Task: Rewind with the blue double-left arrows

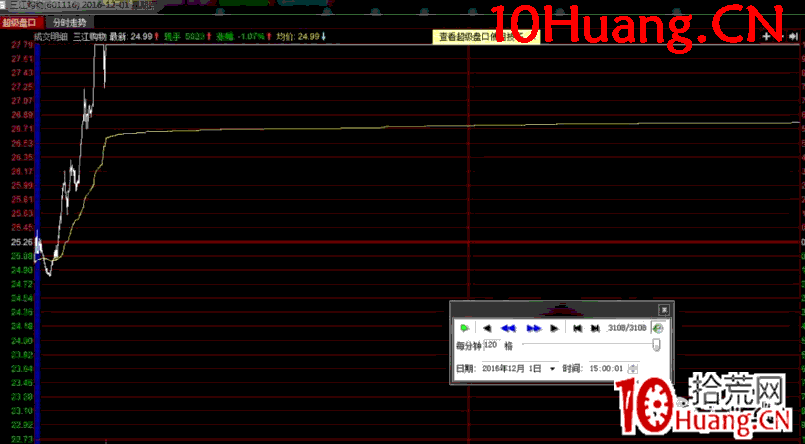Action: click(x=508, y=328)
